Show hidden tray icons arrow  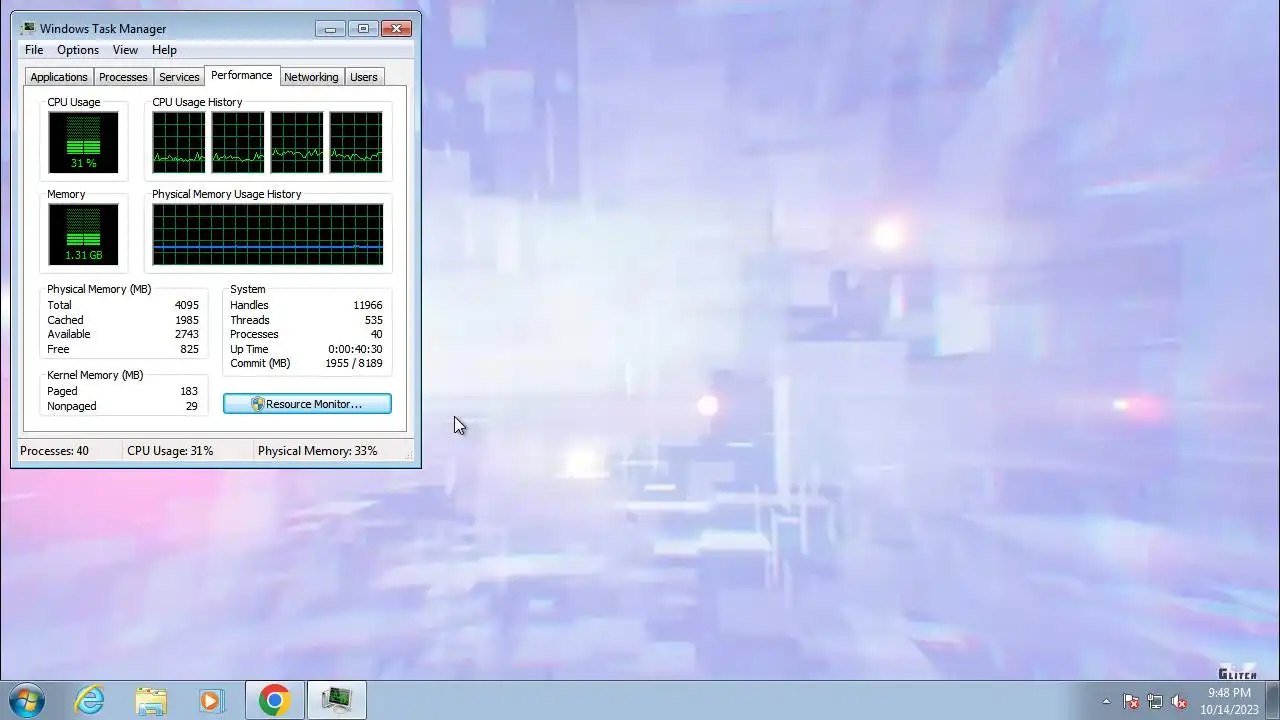(x=1106, y=701)
